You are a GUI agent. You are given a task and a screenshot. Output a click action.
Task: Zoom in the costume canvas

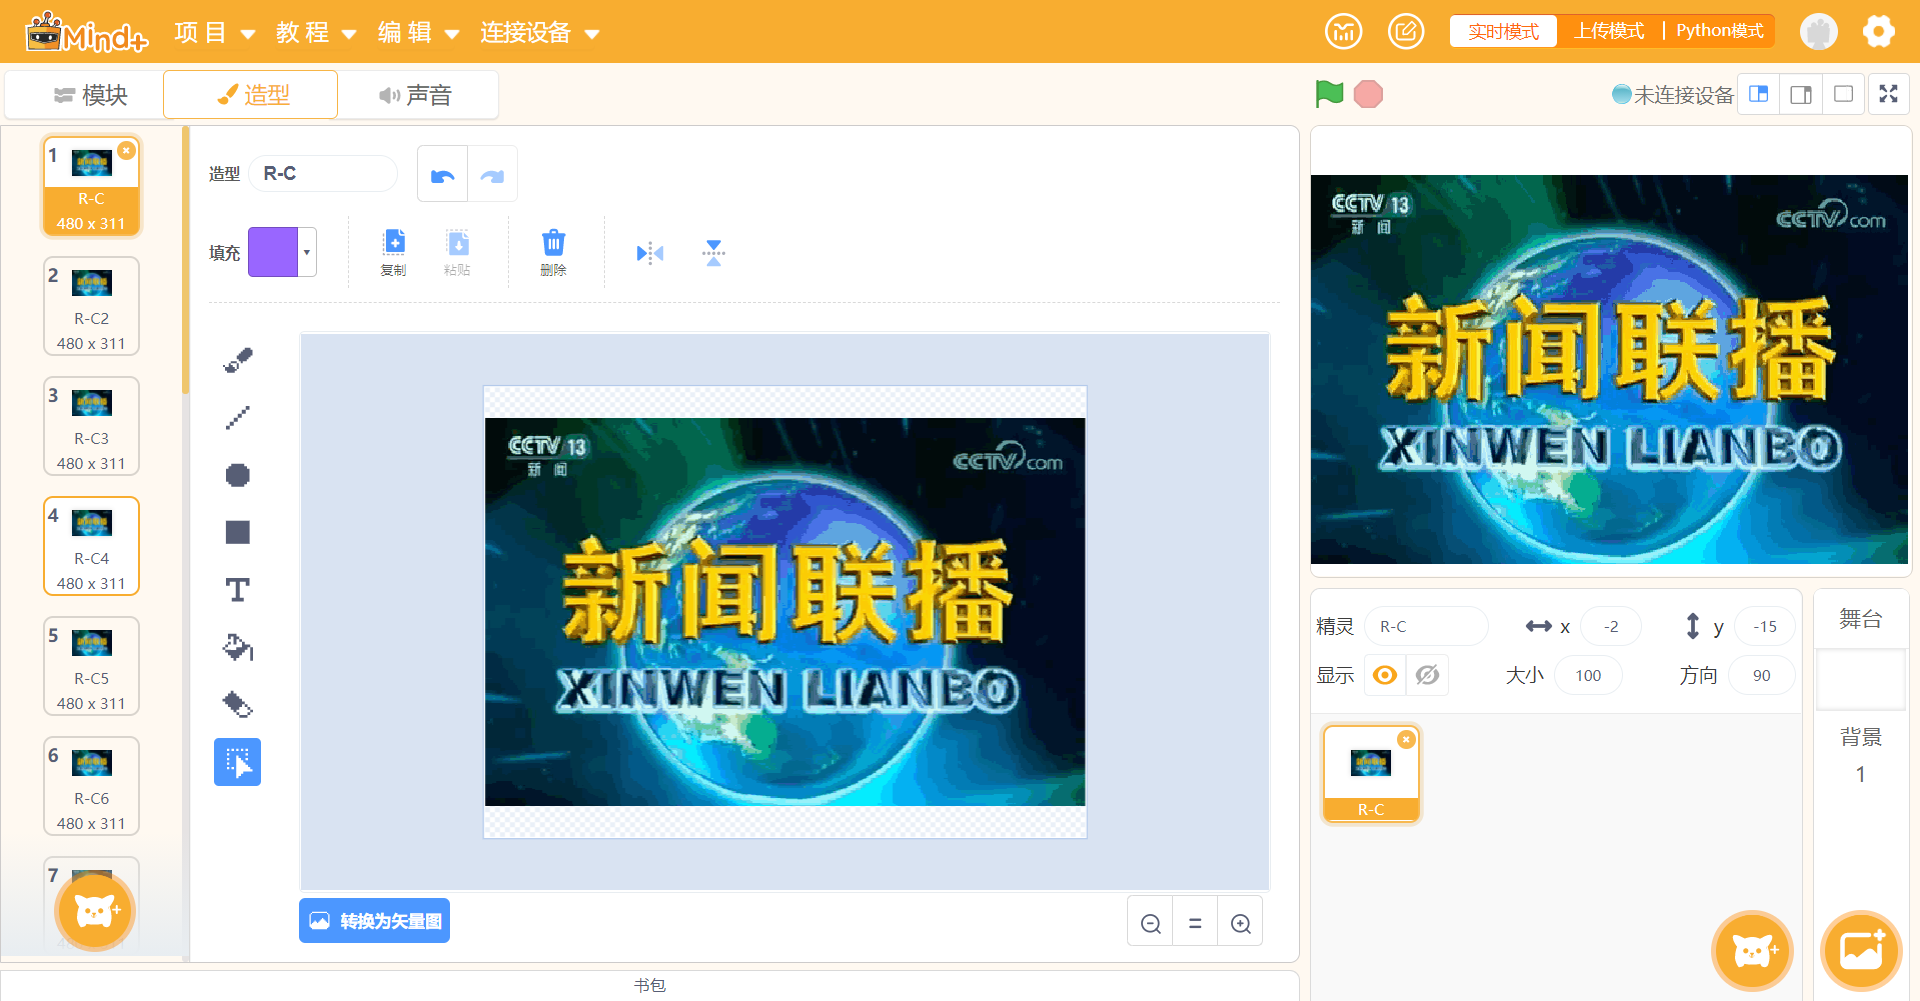[x=1240, y=923]
